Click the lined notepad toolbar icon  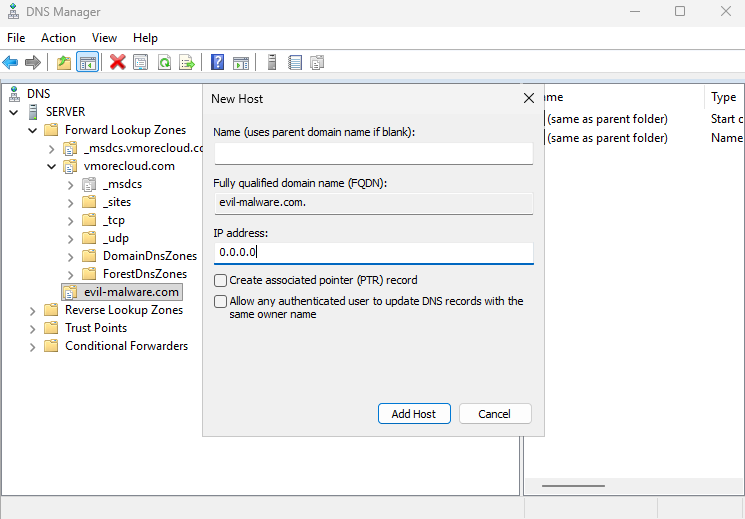[x=295, y=62]
